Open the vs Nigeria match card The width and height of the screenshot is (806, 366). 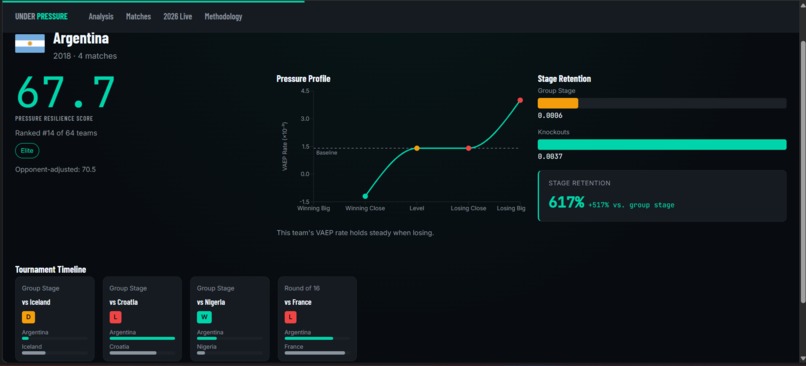click(x=230, y=318)
